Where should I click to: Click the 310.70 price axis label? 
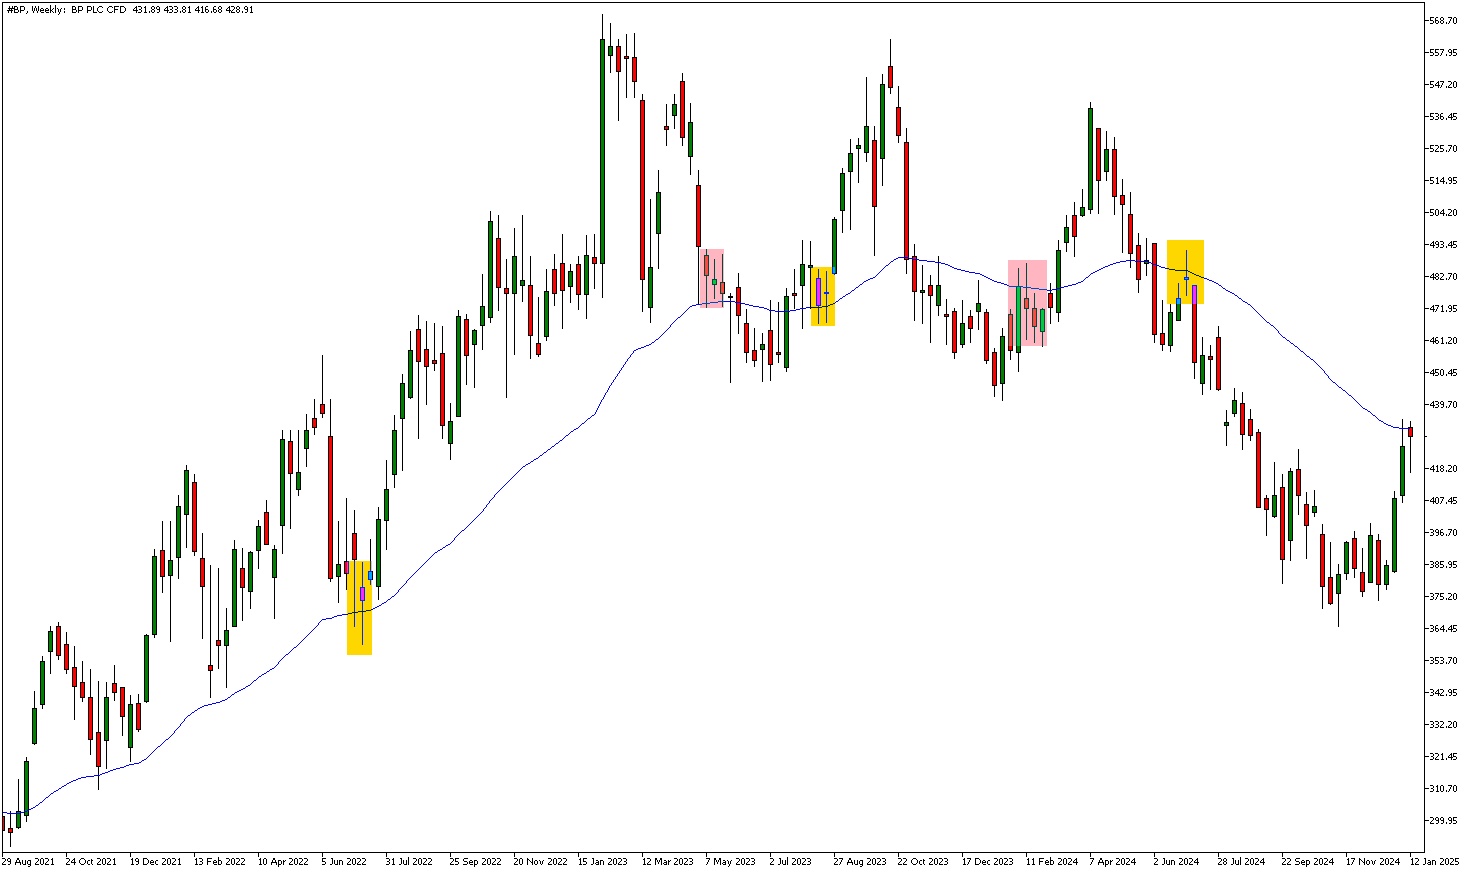pos(1444,789)
